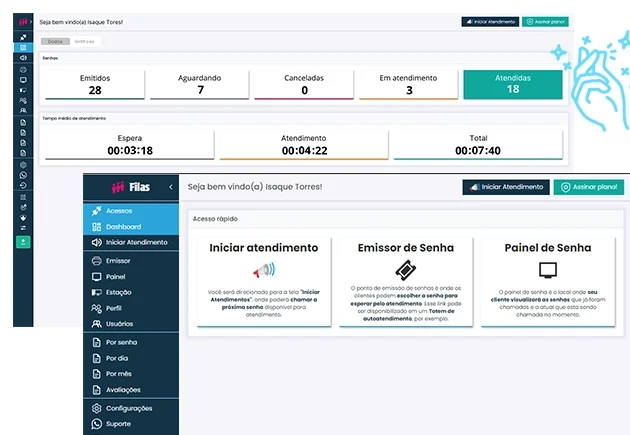Select the highlighted Acessos menu item
This screenshot has height=435, width=630.
click(x=118, y=211)
